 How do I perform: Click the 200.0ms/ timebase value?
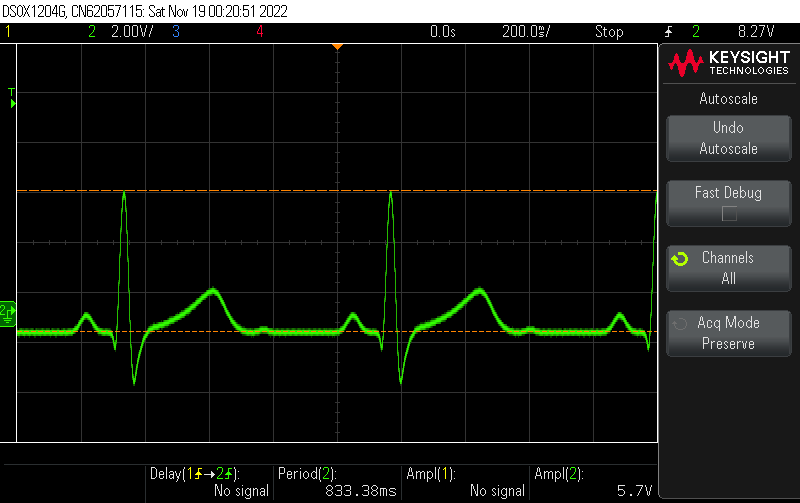coord(526,32)
